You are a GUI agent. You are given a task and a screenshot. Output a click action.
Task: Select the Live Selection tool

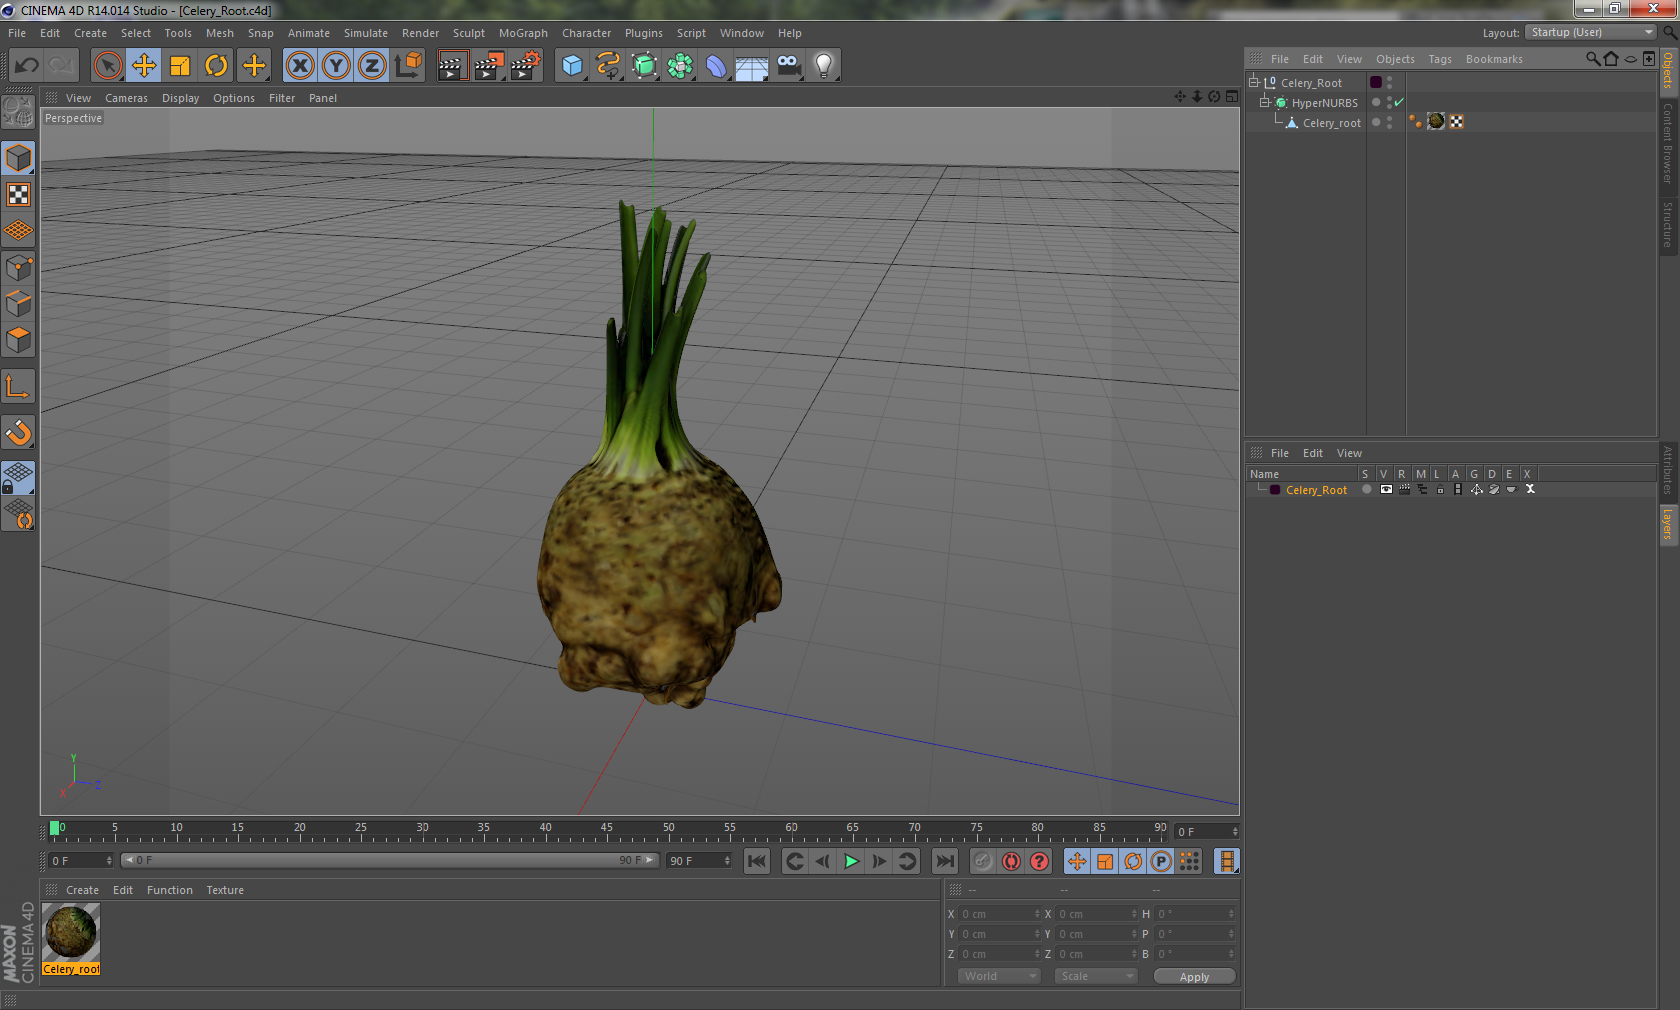(107, 66)
